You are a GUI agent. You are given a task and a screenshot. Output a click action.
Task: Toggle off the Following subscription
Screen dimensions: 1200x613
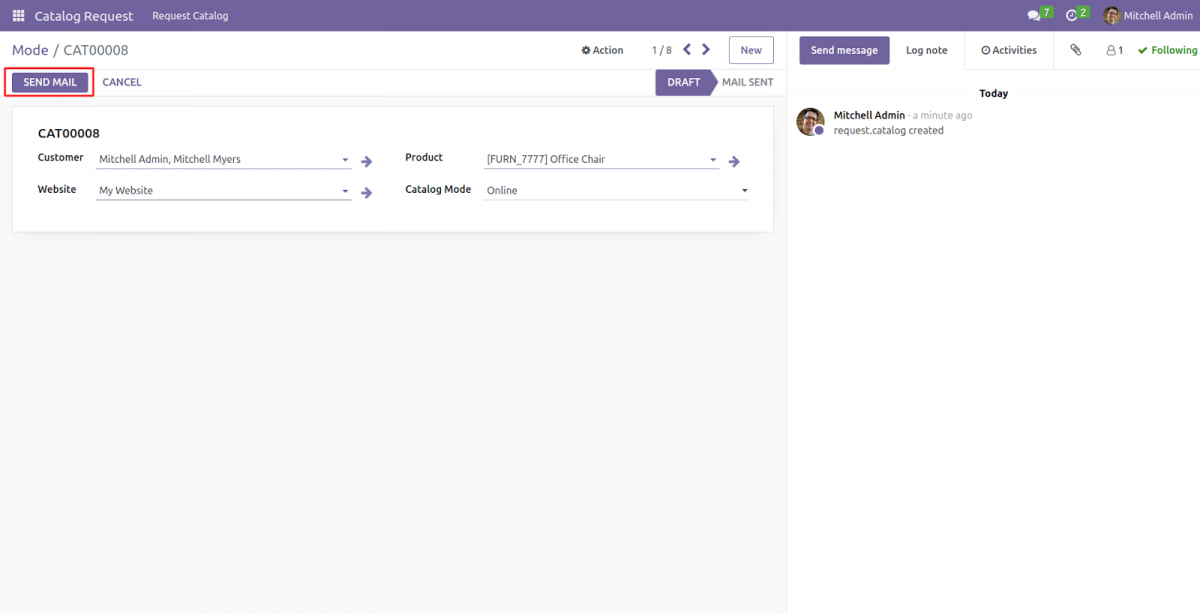point(1166,49)
